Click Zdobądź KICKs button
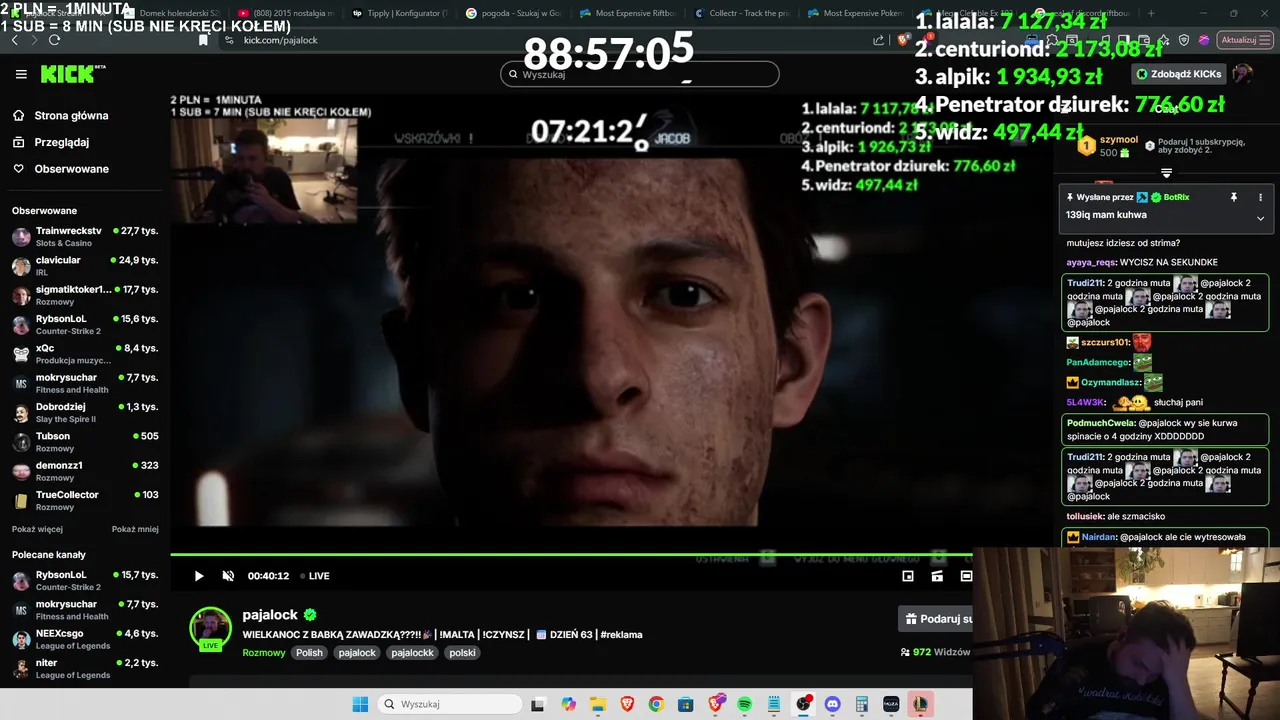Viewport: 1280px width, 720px height. tap(1179, 74)
